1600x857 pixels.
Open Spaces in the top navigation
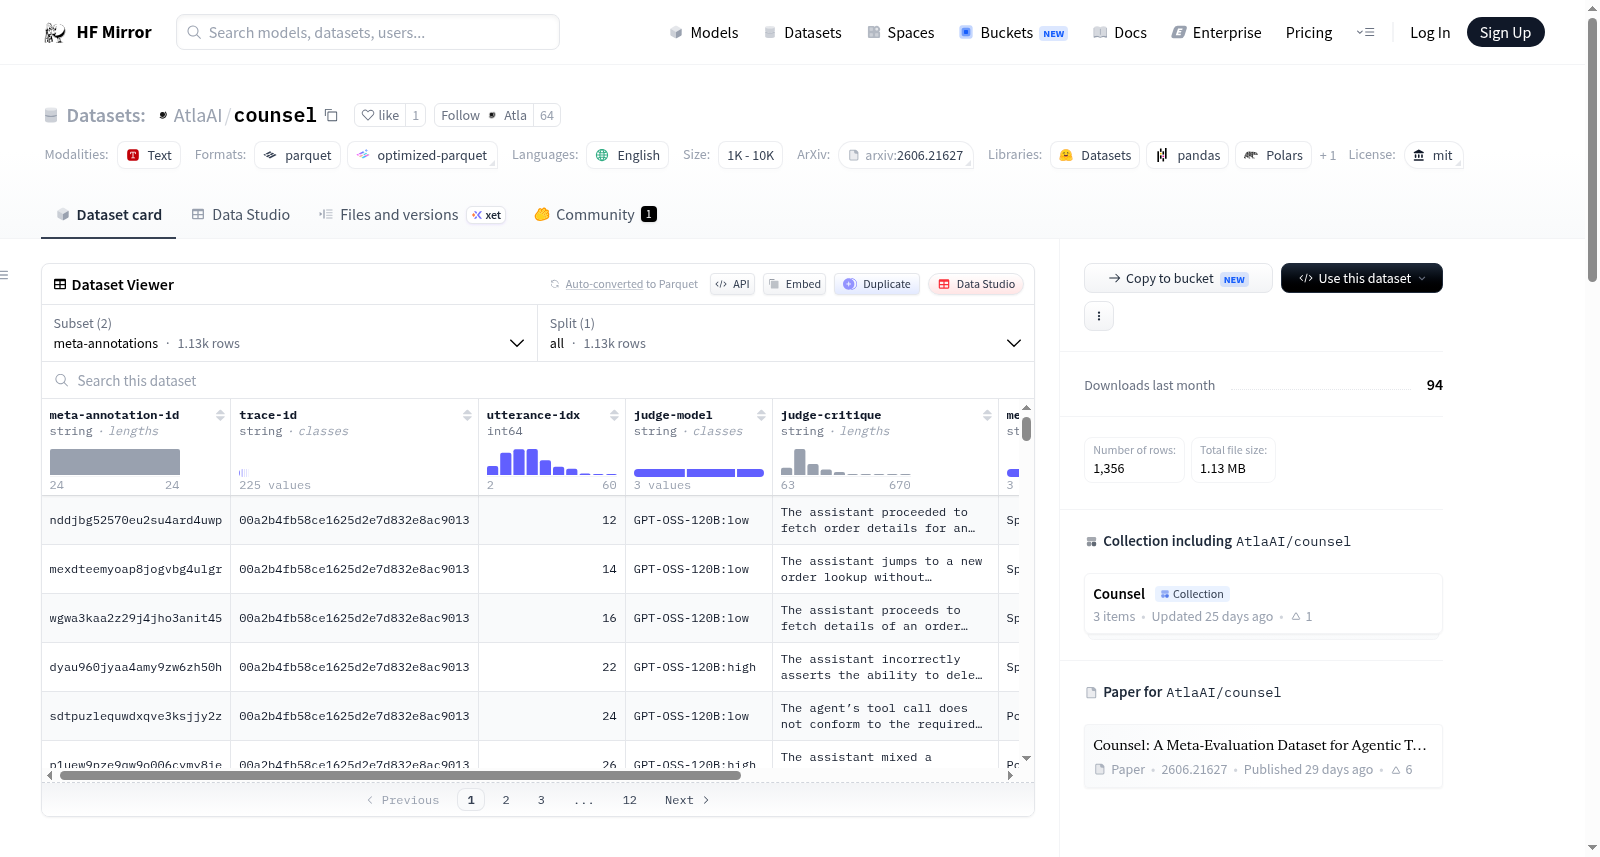(901, 33)
